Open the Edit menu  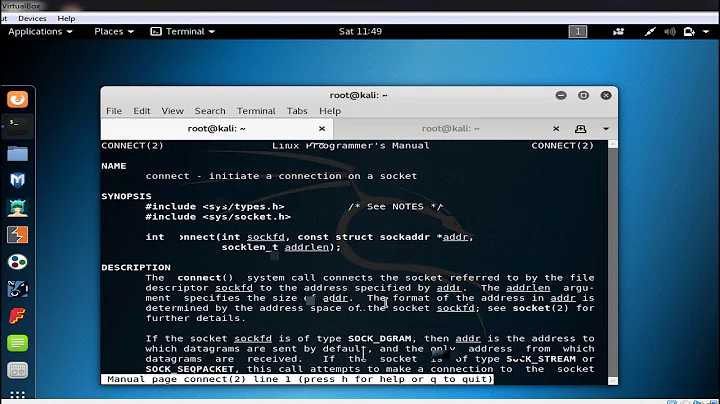click(x=142, y=111)
